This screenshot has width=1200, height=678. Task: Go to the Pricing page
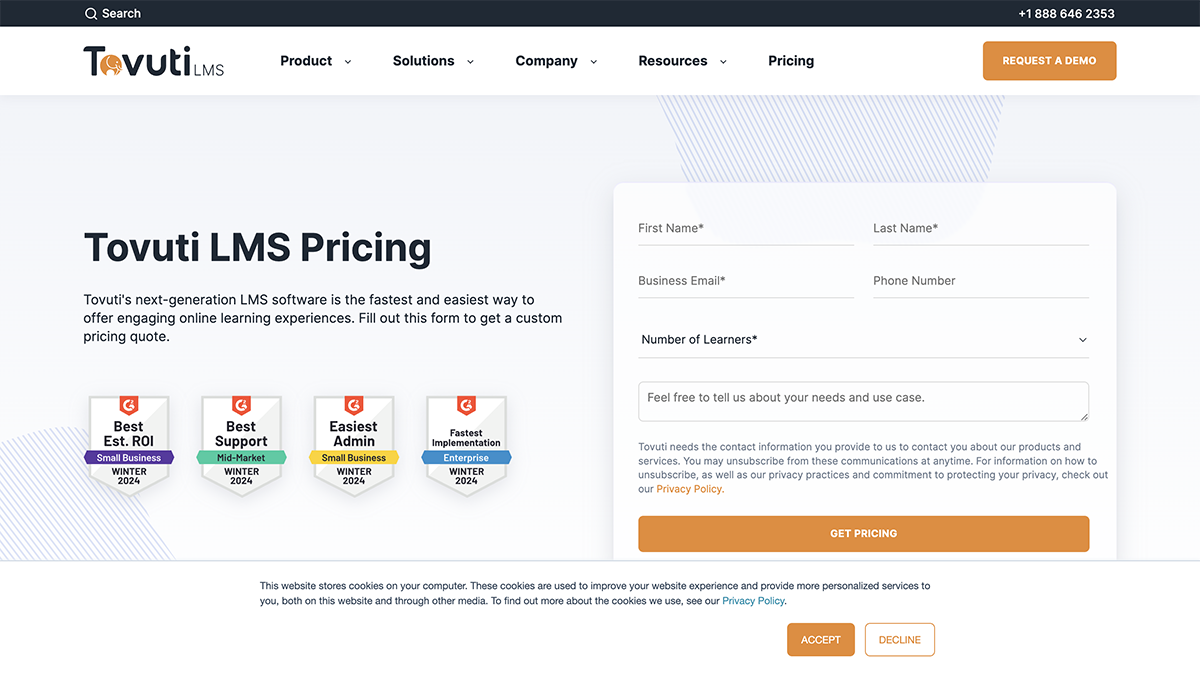click(x=791, y=60)
